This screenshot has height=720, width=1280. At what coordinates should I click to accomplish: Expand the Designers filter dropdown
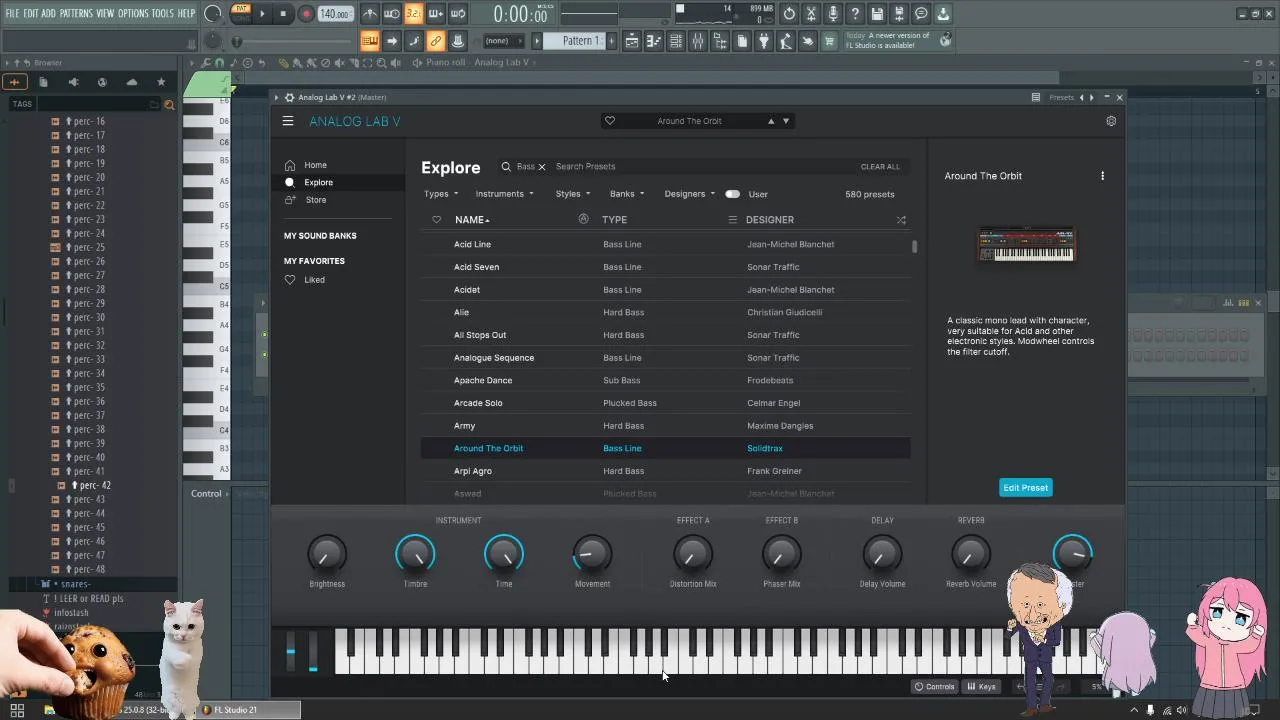pyautogui.click(x=690, y=194)
